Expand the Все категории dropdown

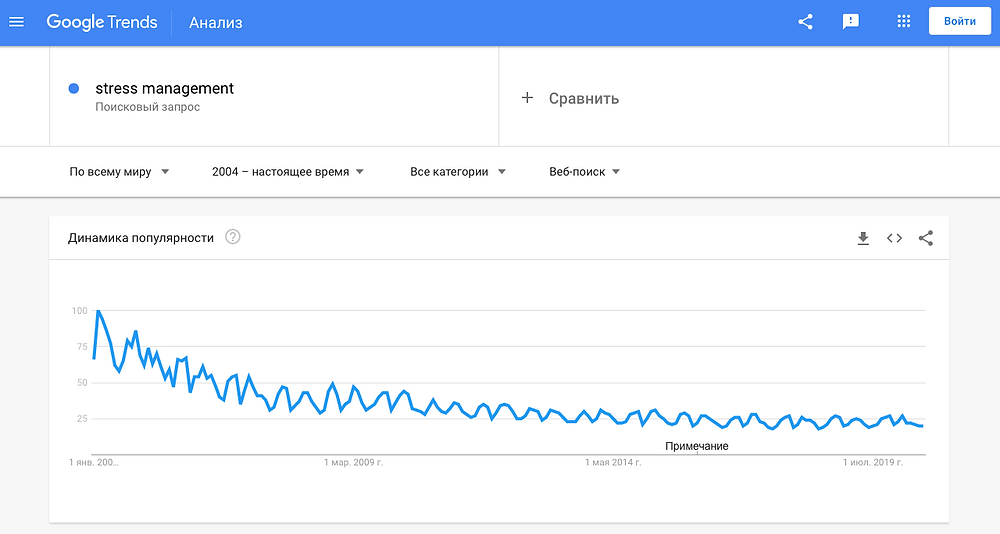pyautogui.click(x=457, y=172)
